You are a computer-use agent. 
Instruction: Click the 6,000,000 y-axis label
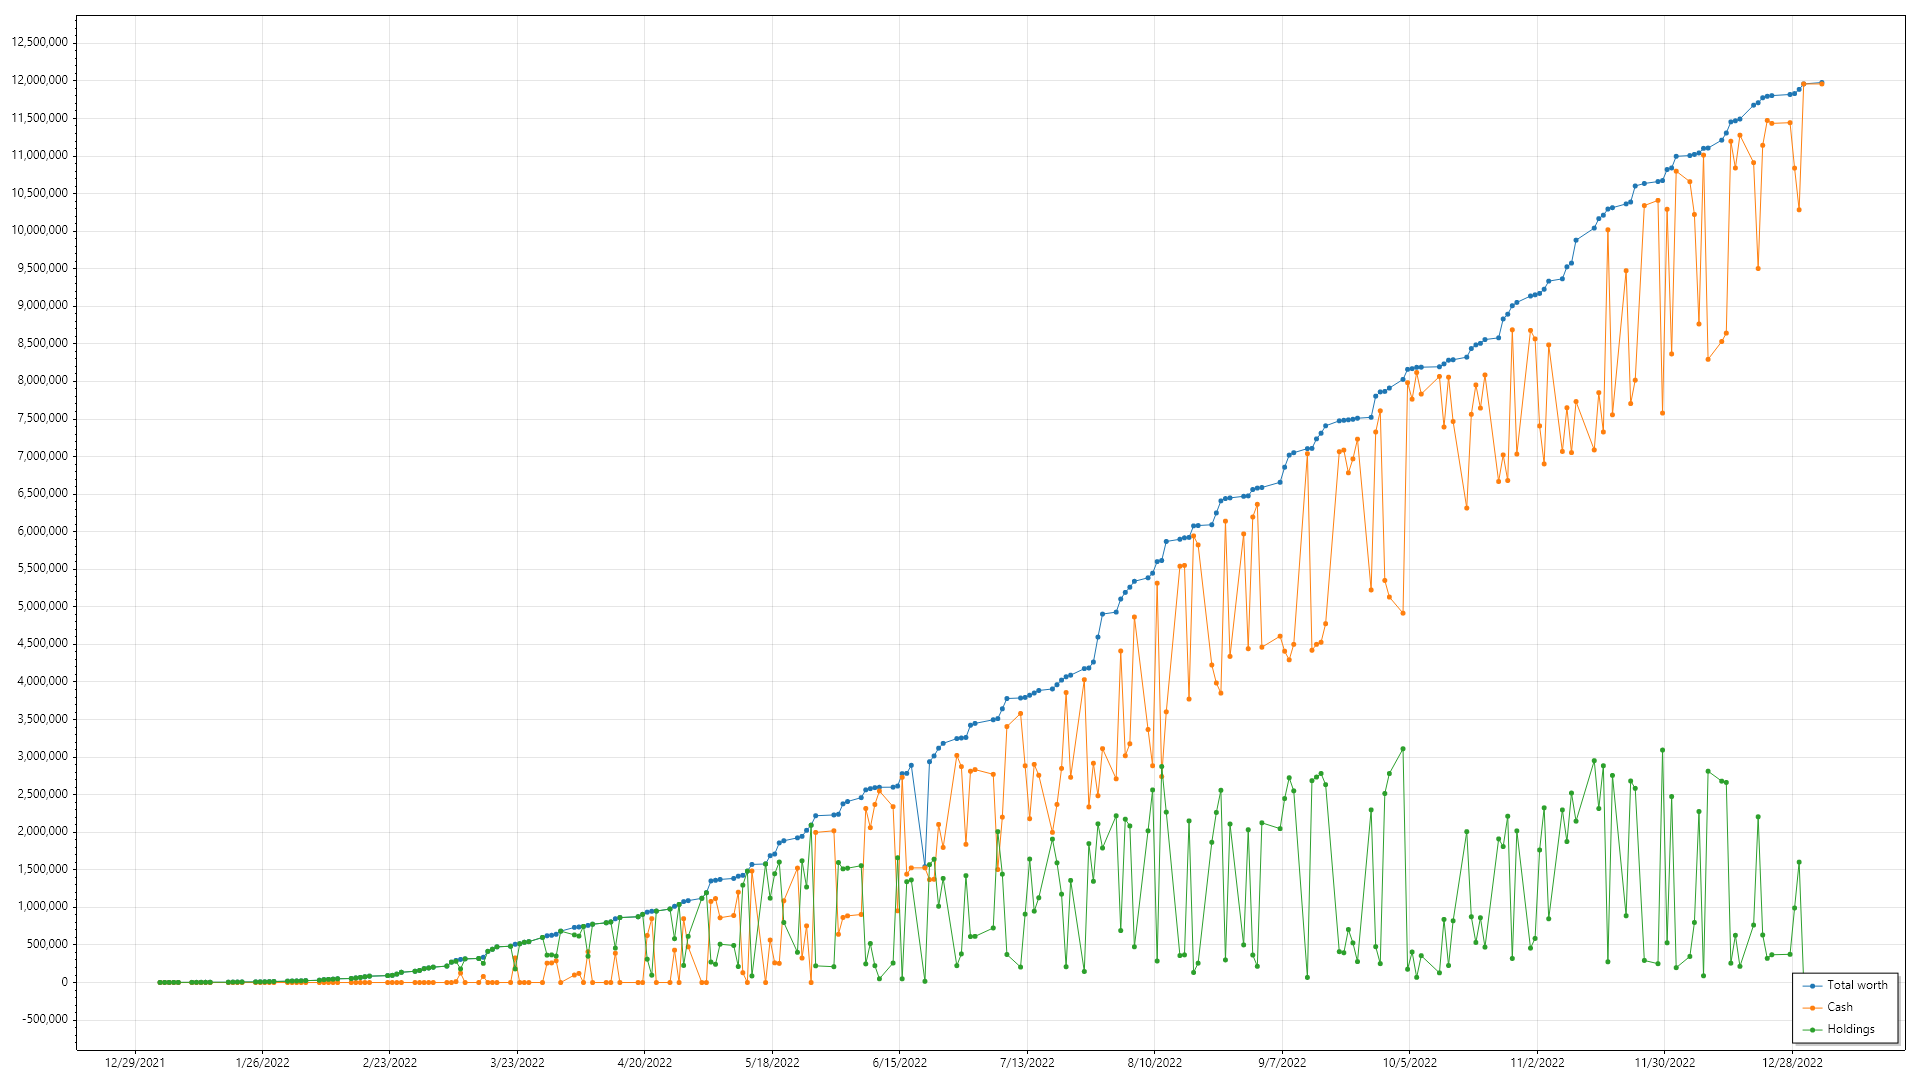pyautogui.click(x=43, y=531)
